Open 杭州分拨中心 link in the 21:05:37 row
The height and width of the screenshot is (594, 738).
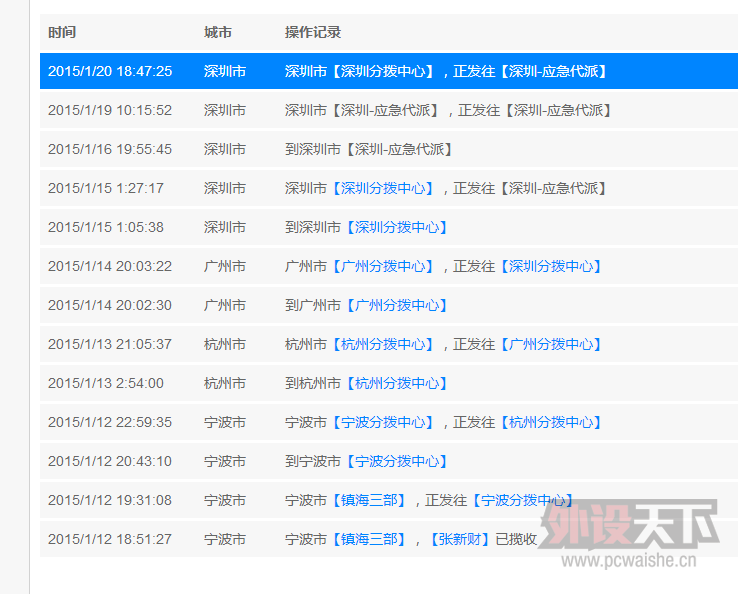click(383, 344)
